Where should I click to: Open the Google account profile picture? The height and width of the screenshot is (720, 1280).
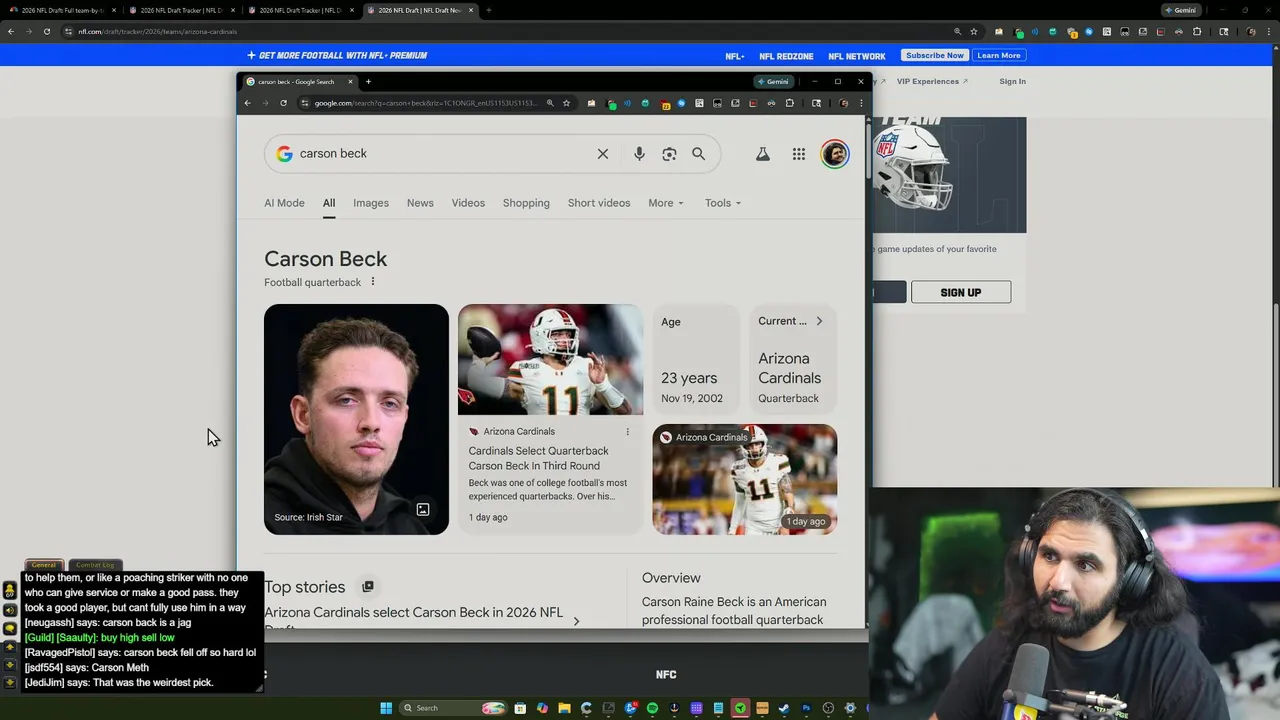coord(835,154)
